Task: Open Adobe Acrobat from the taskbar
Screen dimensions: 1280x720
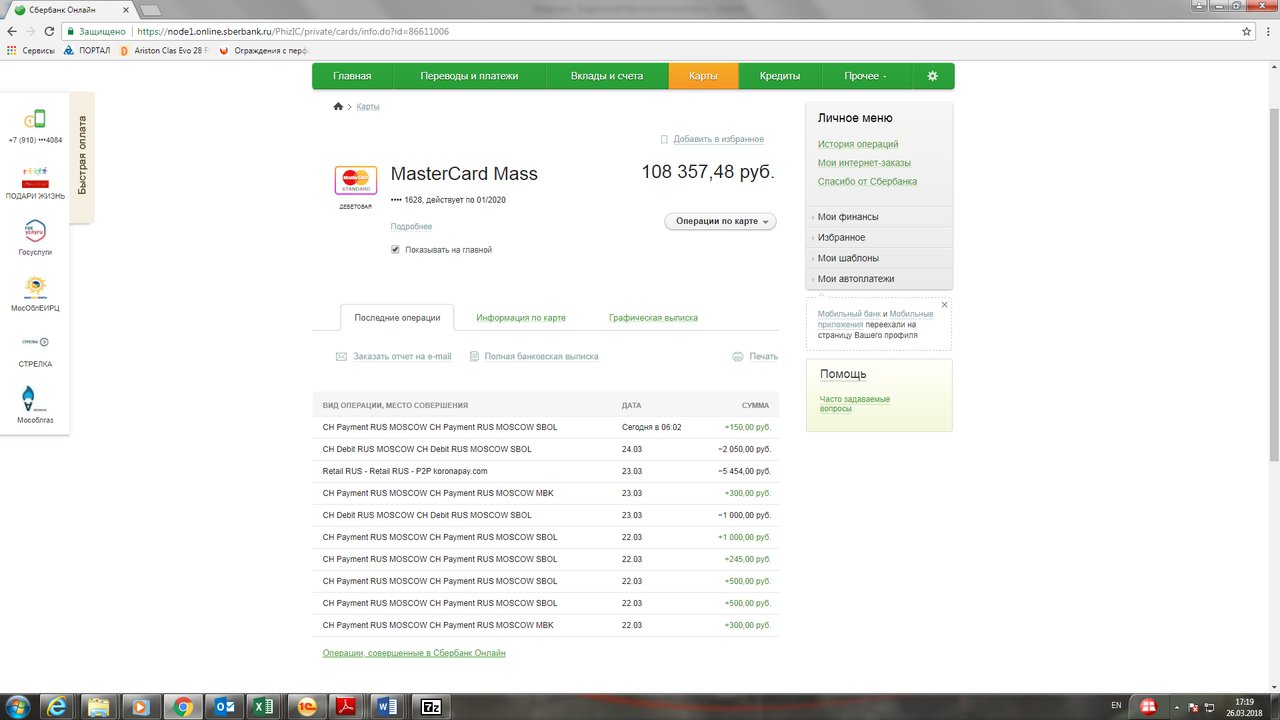Action: pyautogui.click(x=346, y=706)
